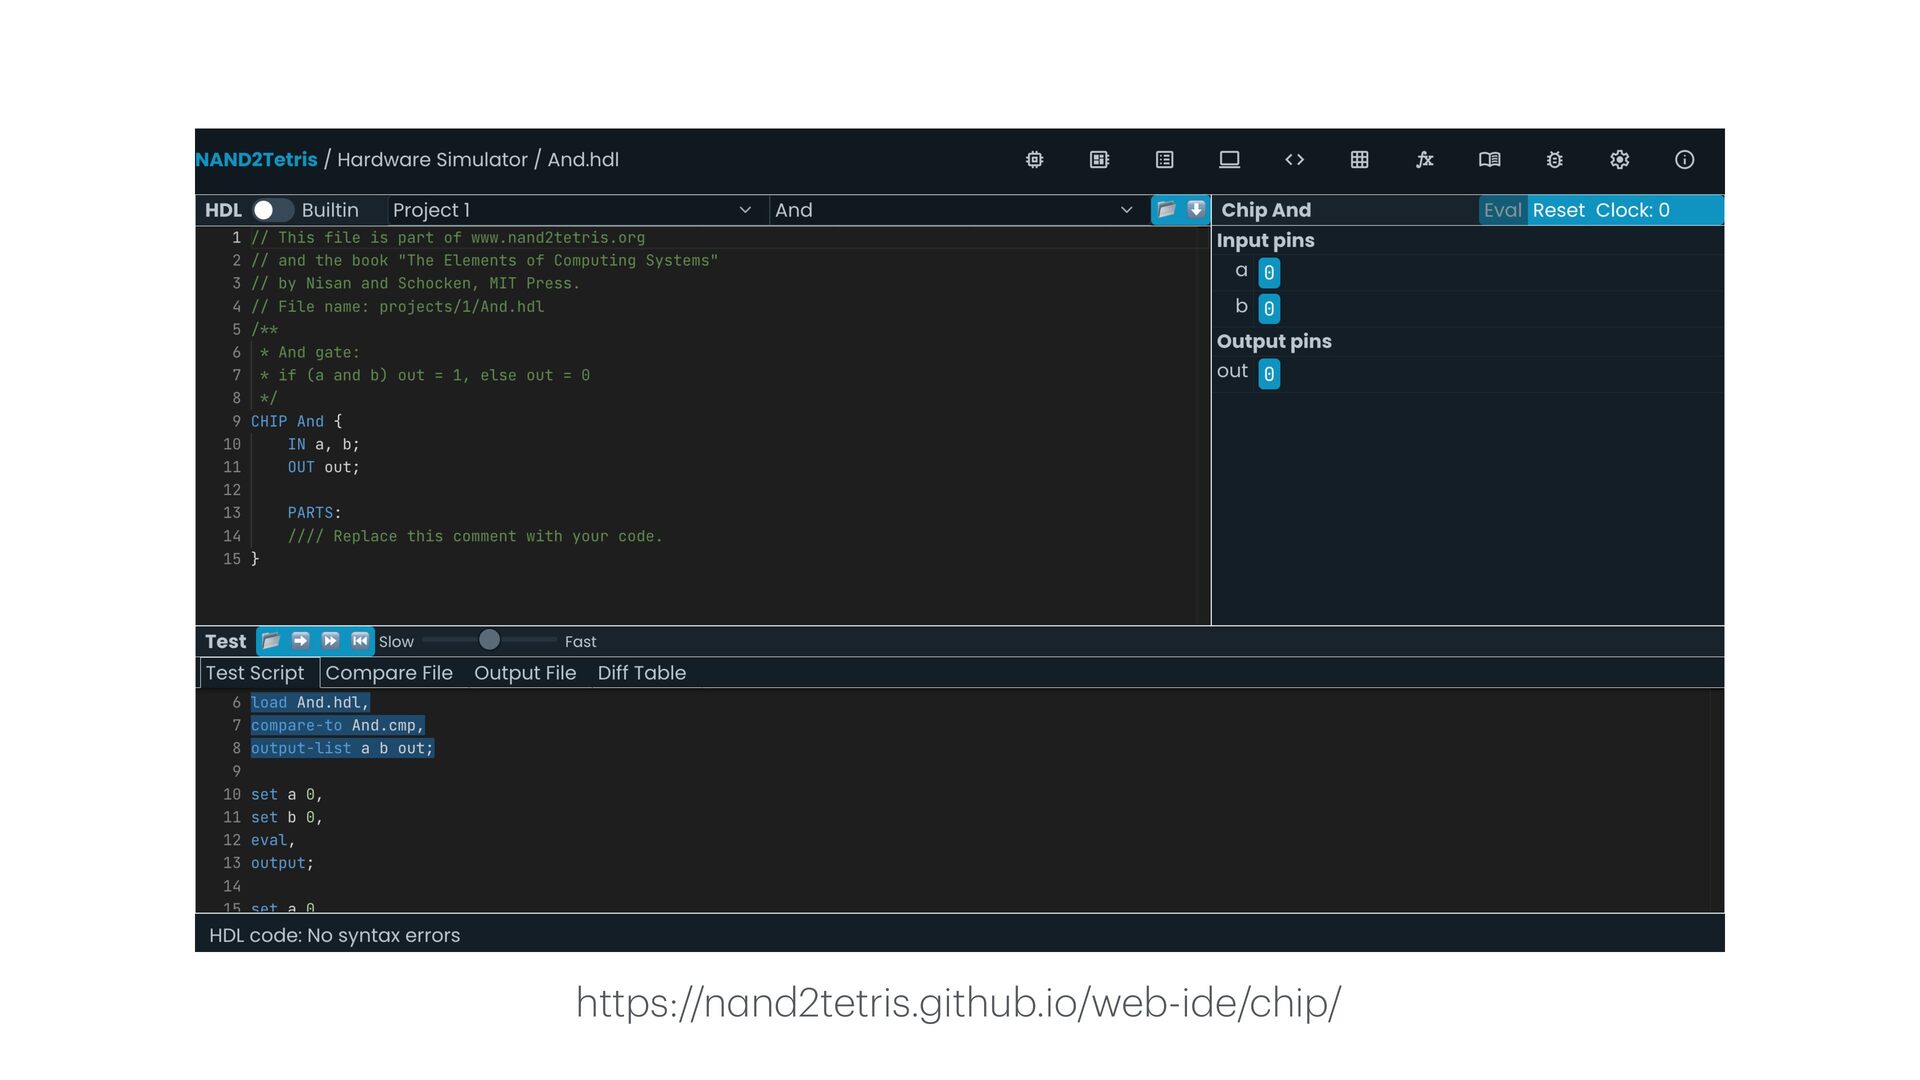
Task: Open the code brackets compiler icon
Action: point(1294,160)
